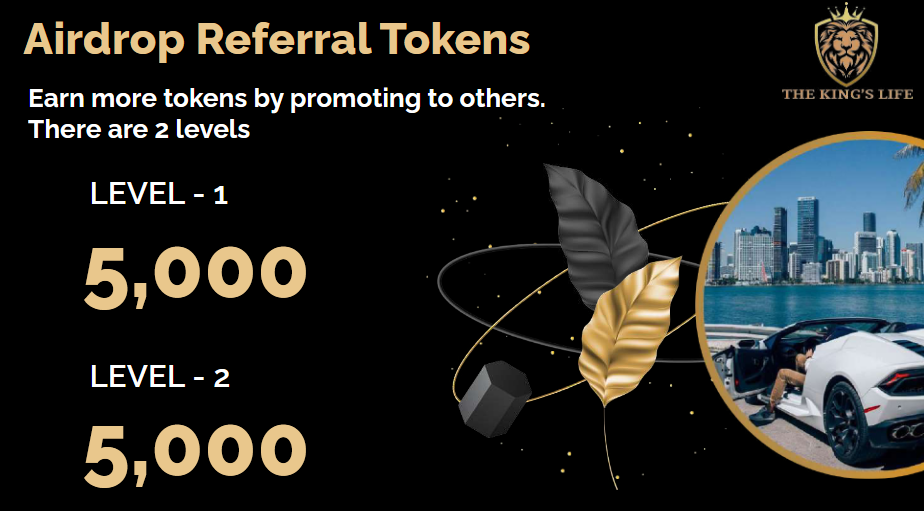Click the gold crown atop the lion logo

pos(846,12)
